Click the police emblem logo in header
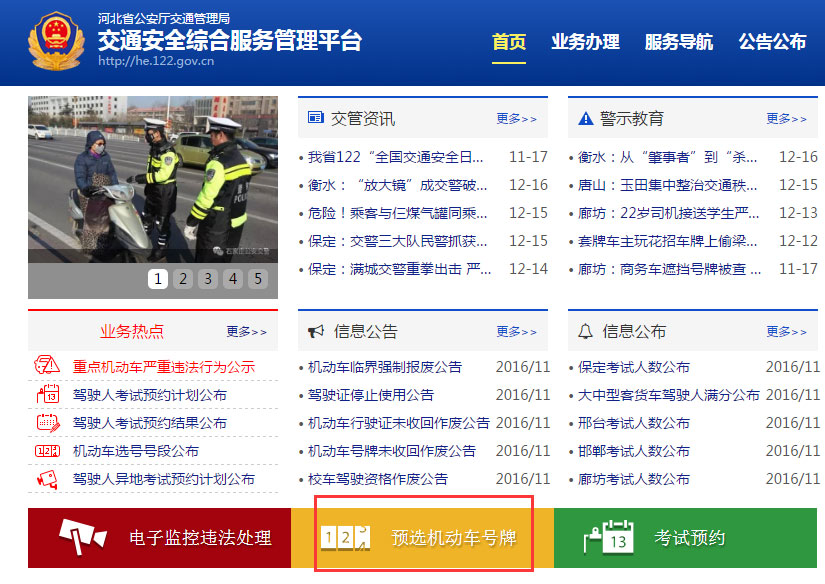This screenshot has width=825, height=584. 57,38
